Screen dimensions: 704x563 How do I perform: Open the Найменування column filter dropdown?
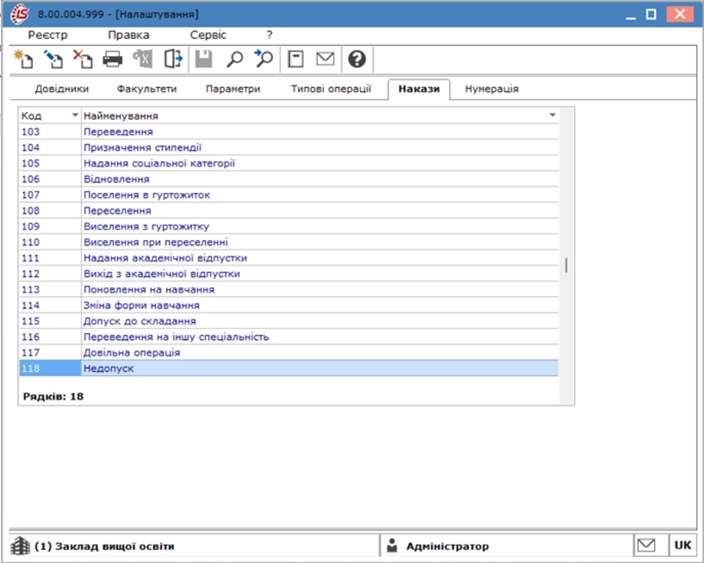[553, 115]
